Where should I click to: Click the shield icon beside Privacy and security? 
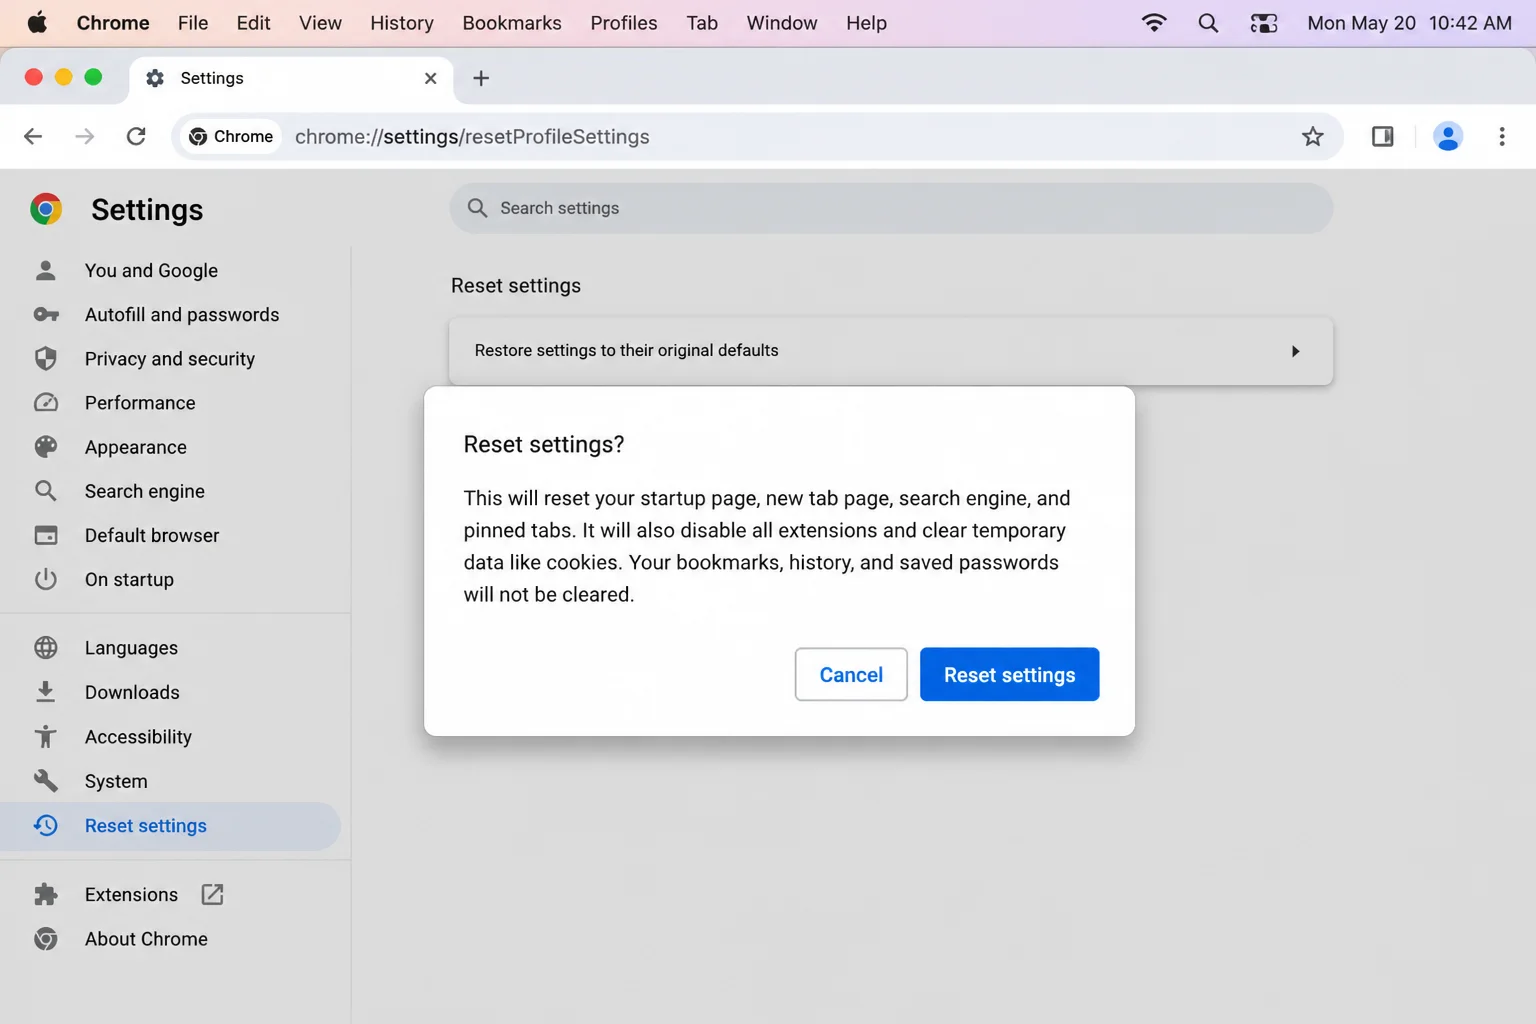(x=46, y=358)
